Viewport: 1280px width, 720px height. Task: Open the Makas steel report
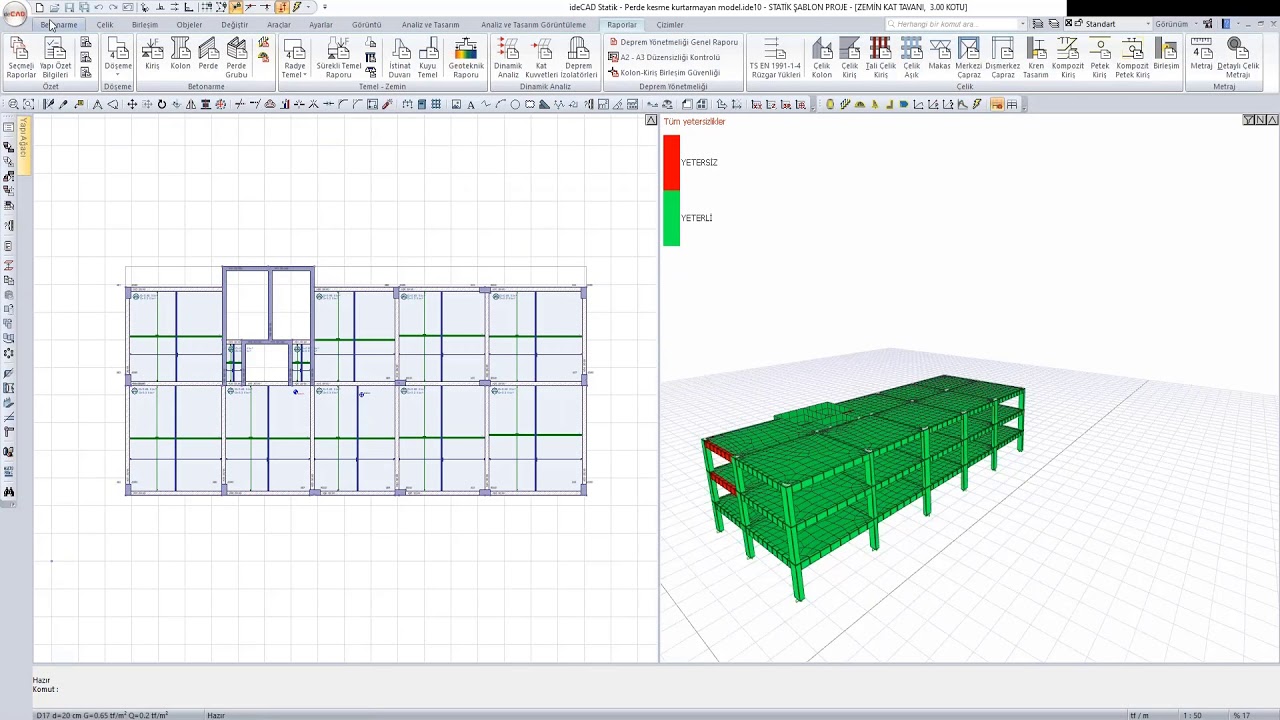(x=939, y=55)
